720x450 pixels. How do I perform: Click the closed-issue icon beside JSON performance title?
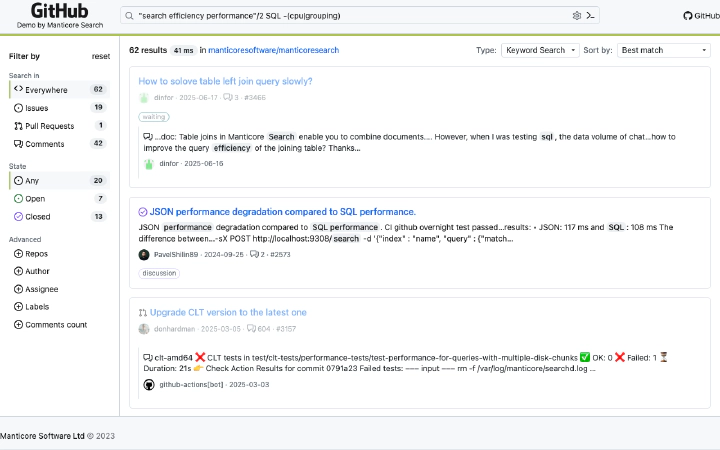(x=143, y=212)
